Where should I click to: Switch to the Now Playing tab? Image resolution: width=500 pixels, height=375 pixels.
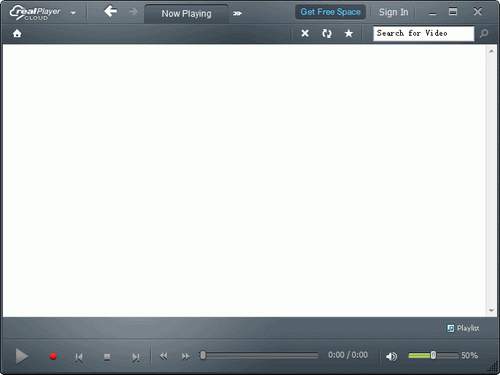[x=186, y=14]
